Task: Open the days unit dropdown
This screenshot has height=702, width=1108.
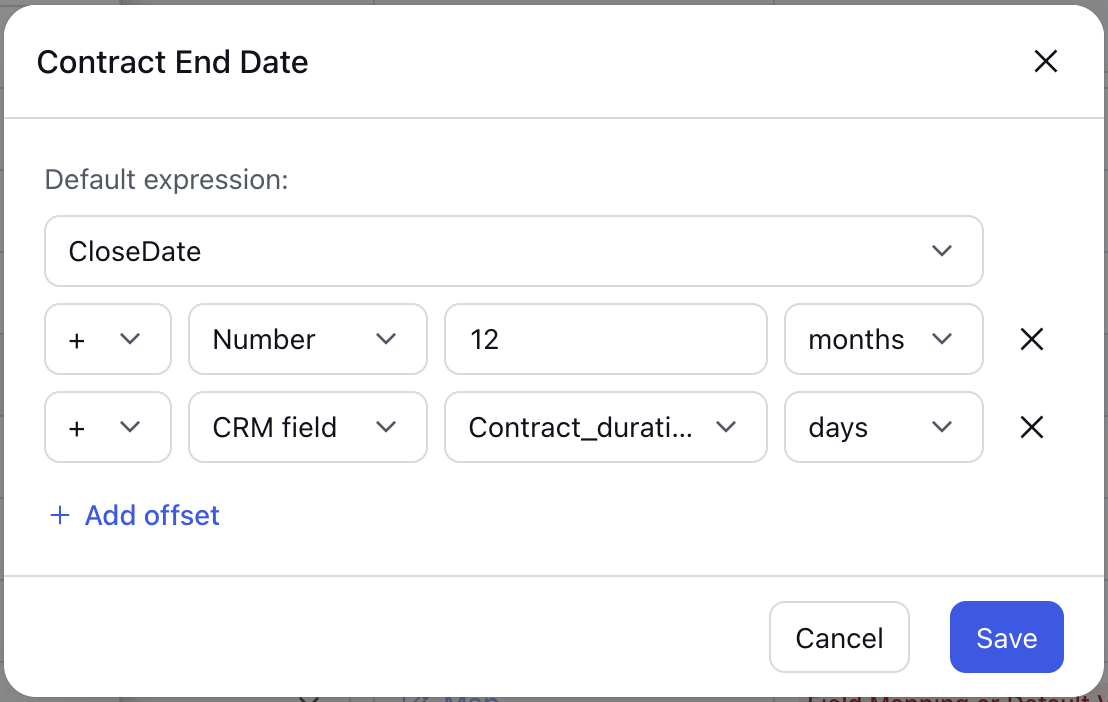Action: point(883,427)
